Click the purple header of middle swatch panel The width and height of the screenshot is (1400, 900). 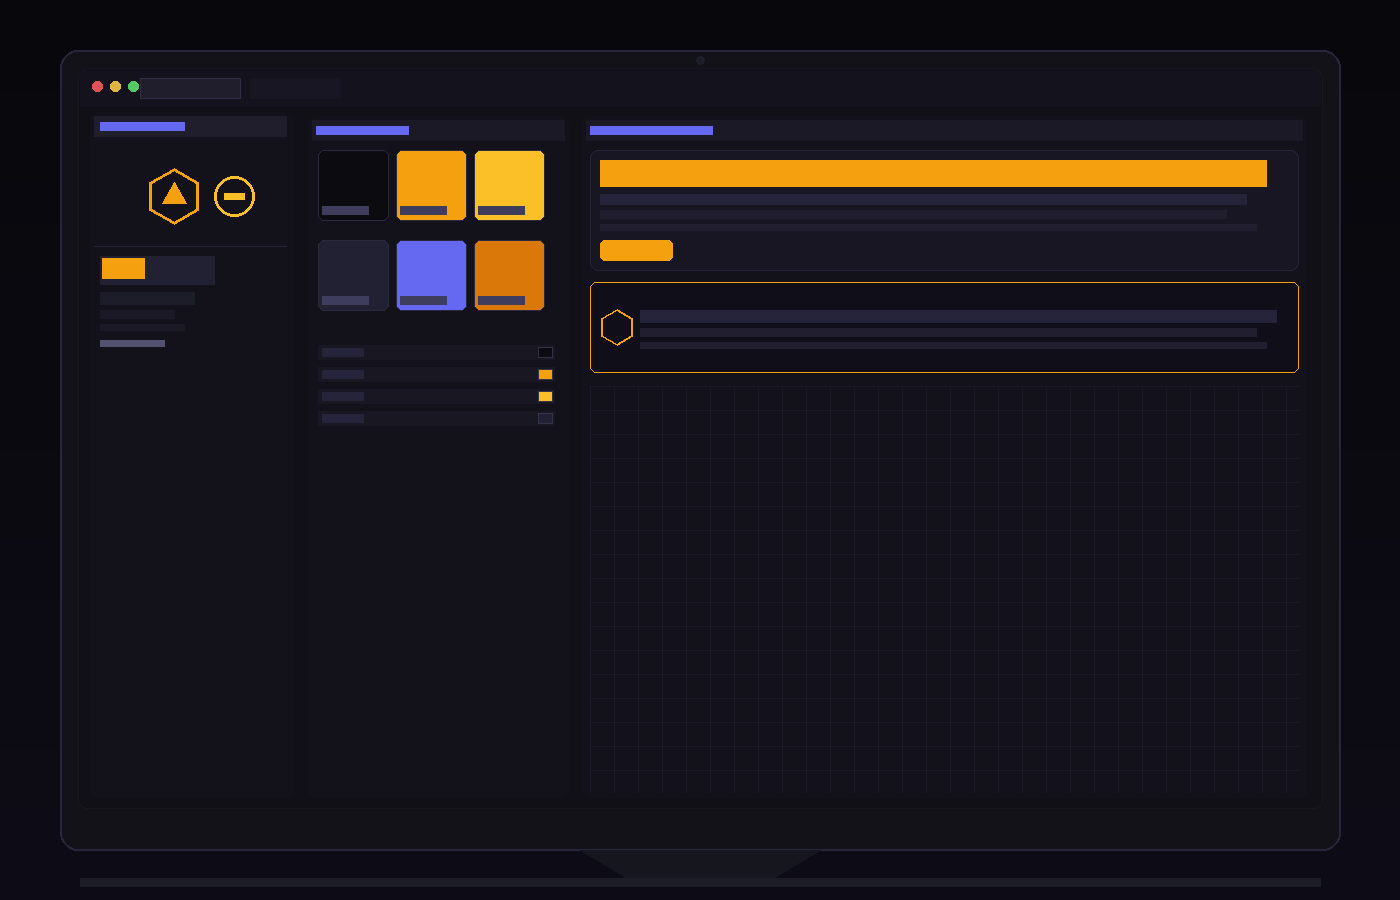point(362,130)
